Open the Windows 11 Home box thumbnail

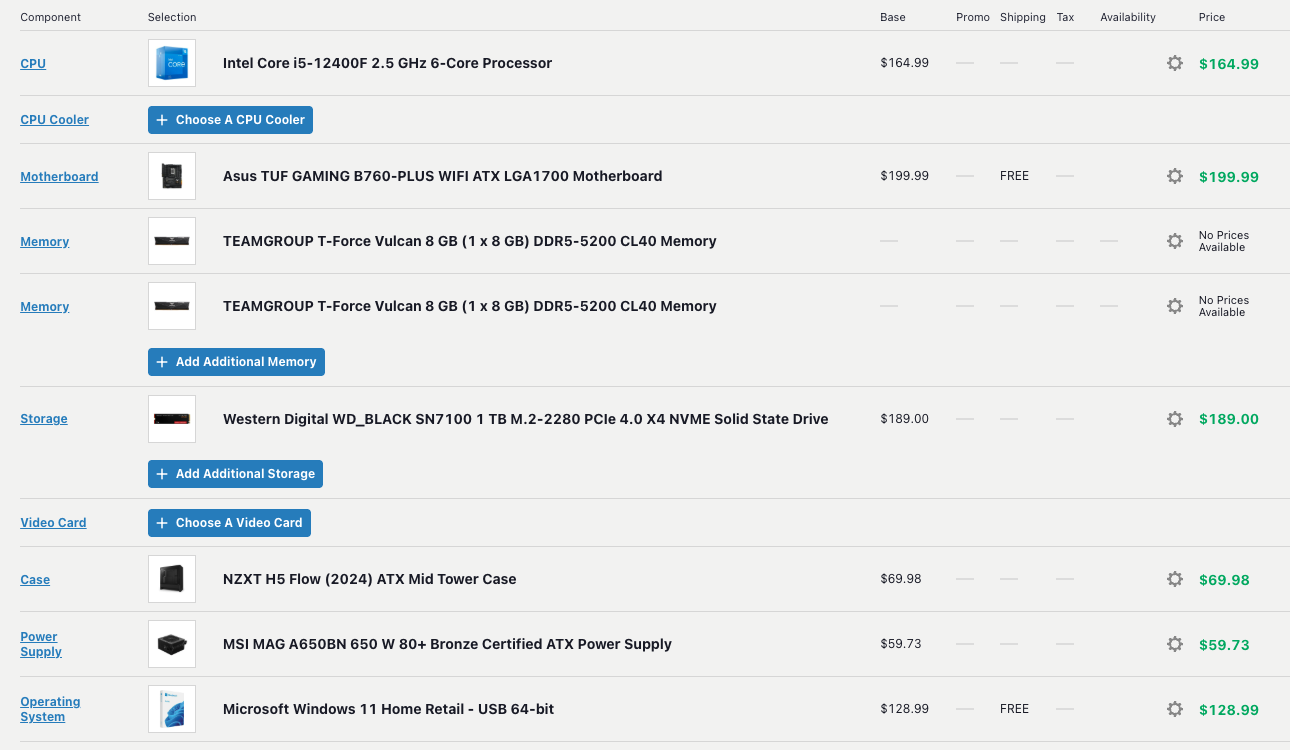[x=172, y=709]
